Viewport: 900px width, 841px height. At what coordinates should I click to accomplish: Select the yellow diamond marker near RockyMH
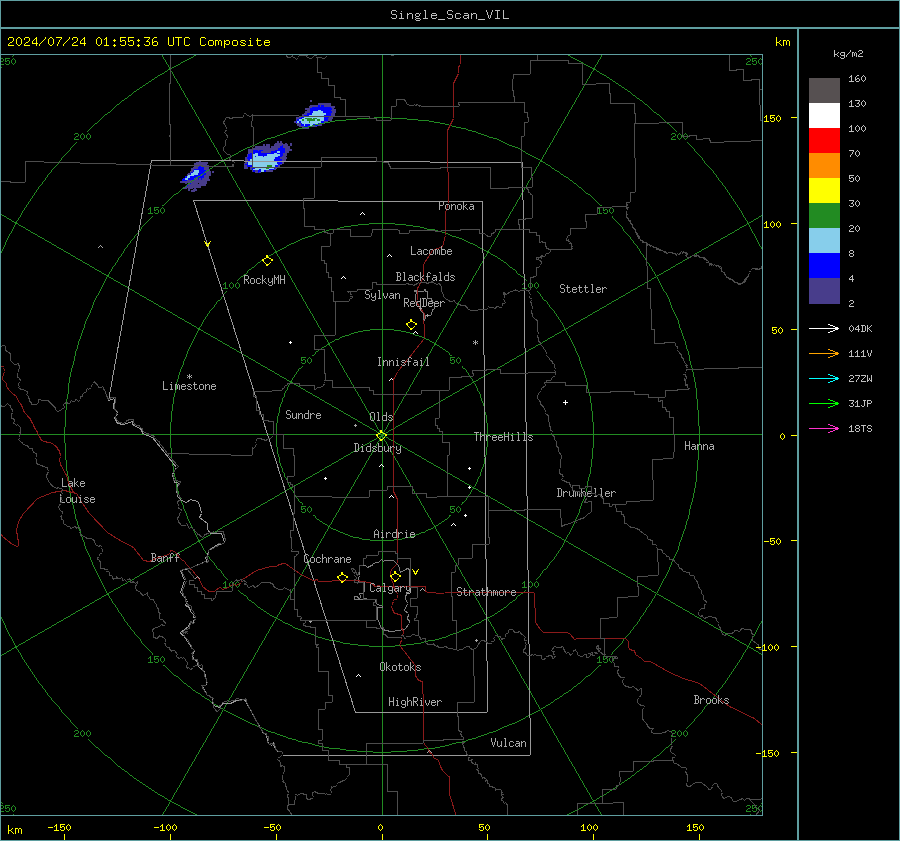[x=267, y=261]
